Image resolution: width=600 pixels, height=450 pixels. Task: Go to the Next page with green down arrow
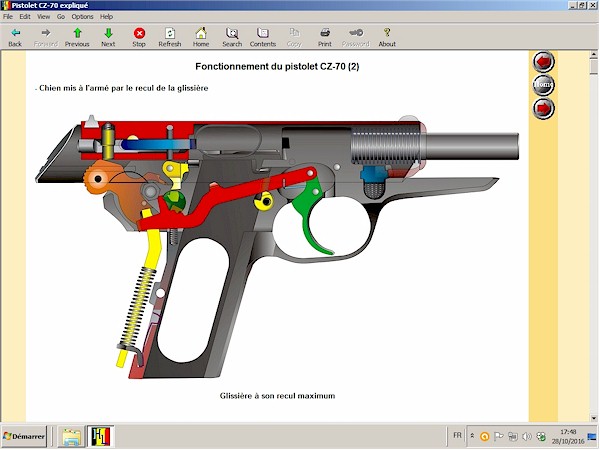coord(108,37)
